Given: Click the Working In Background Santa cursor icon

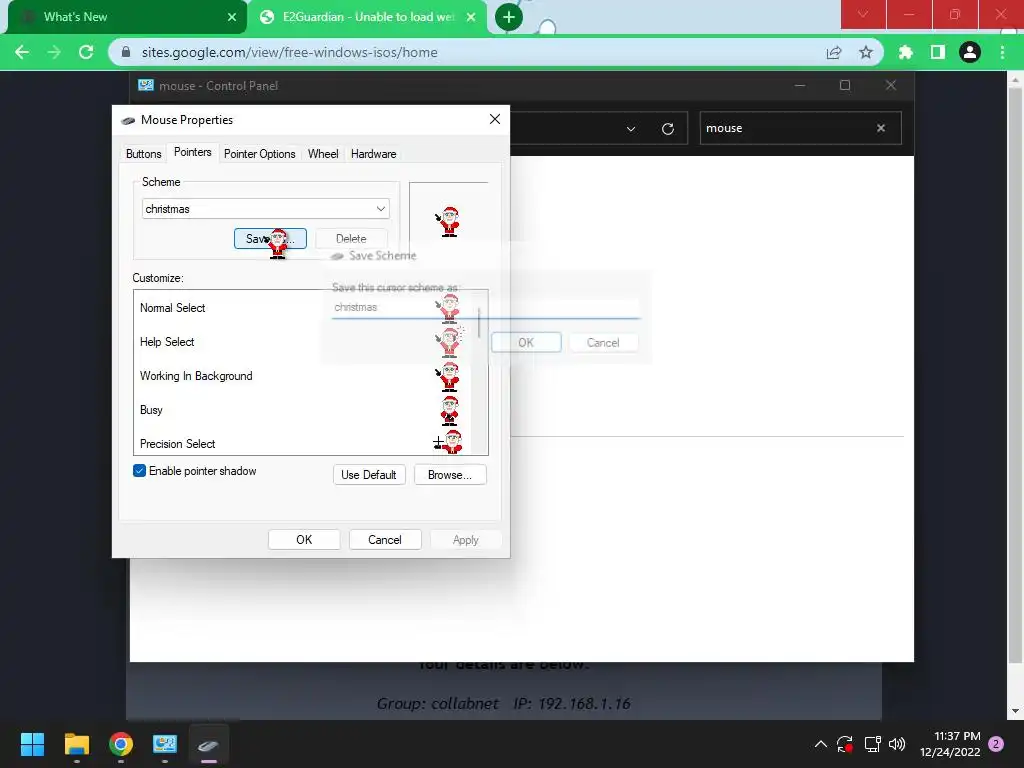Looking at the screenshot, I should [449, 377].
